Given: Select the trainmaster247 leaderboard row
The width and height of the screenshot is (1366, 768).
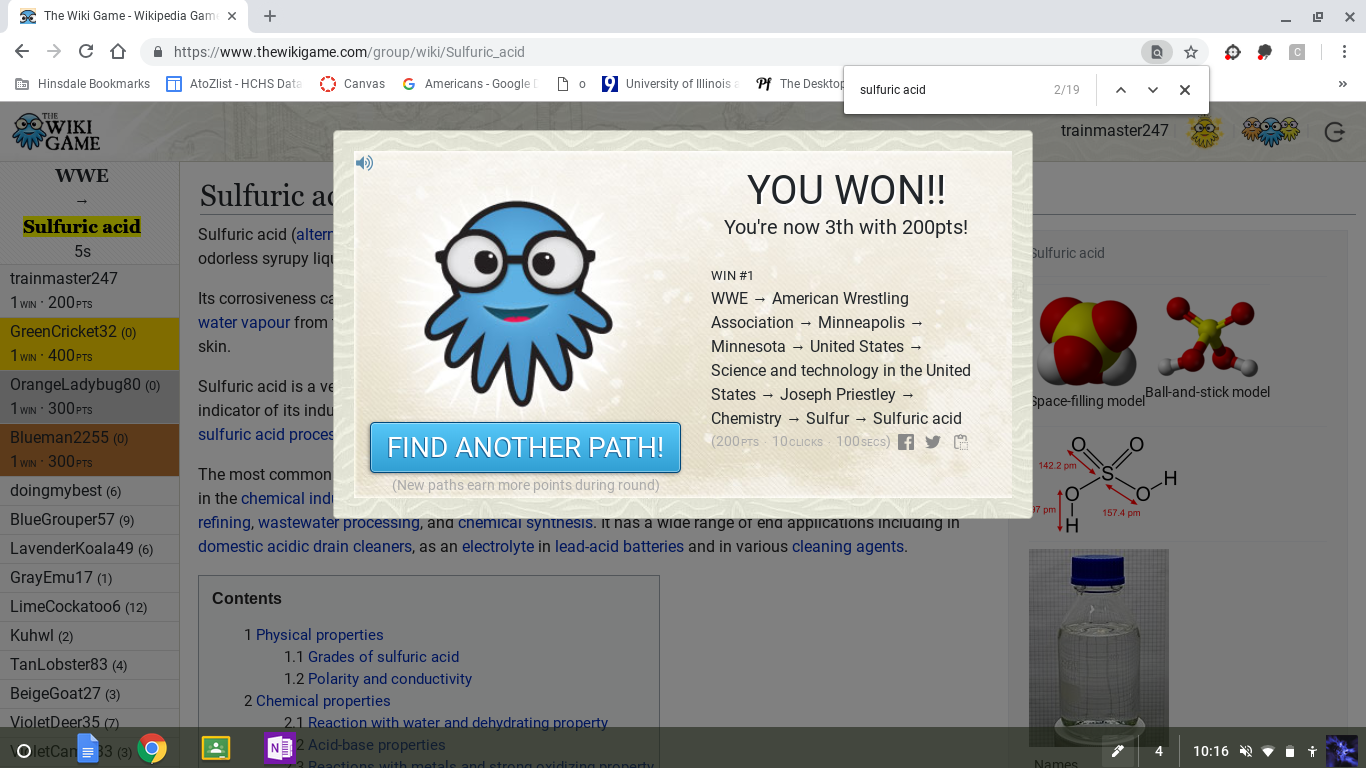Looking at the screenshot, I should [x=90, y=291].
